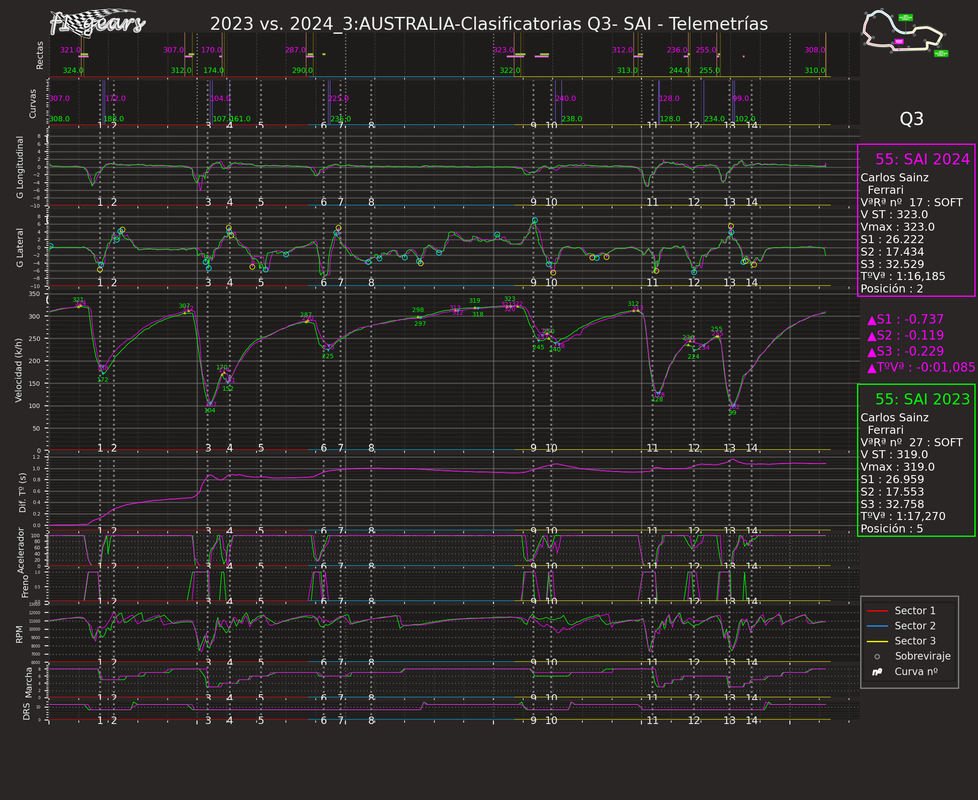Select the delta '▲S2 : -0.119'
The width and height of the screenshot is (978, 800).
[x=905, y=335]
